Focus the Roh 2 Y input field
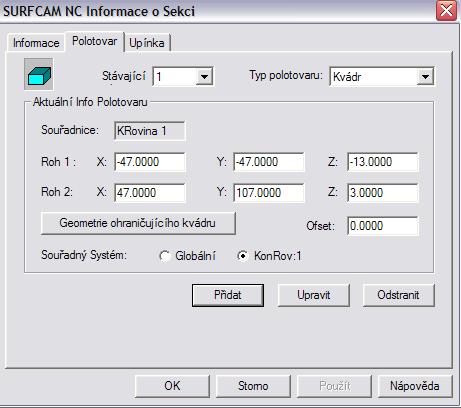The image size is (461, 408). click(269, 193)
